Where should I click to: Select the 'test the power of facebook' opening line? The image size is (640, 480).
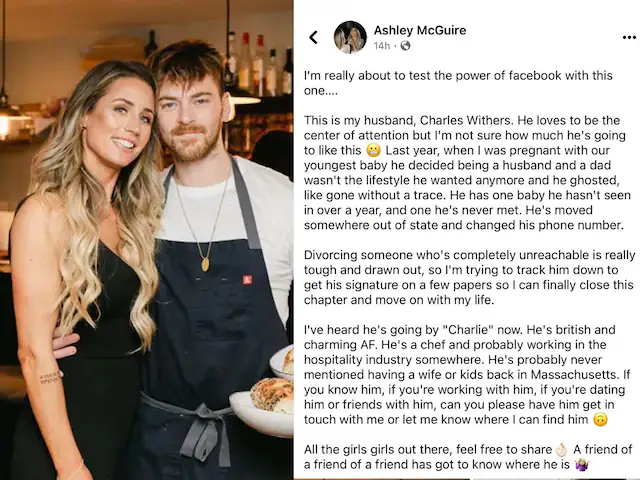point(458,83)
